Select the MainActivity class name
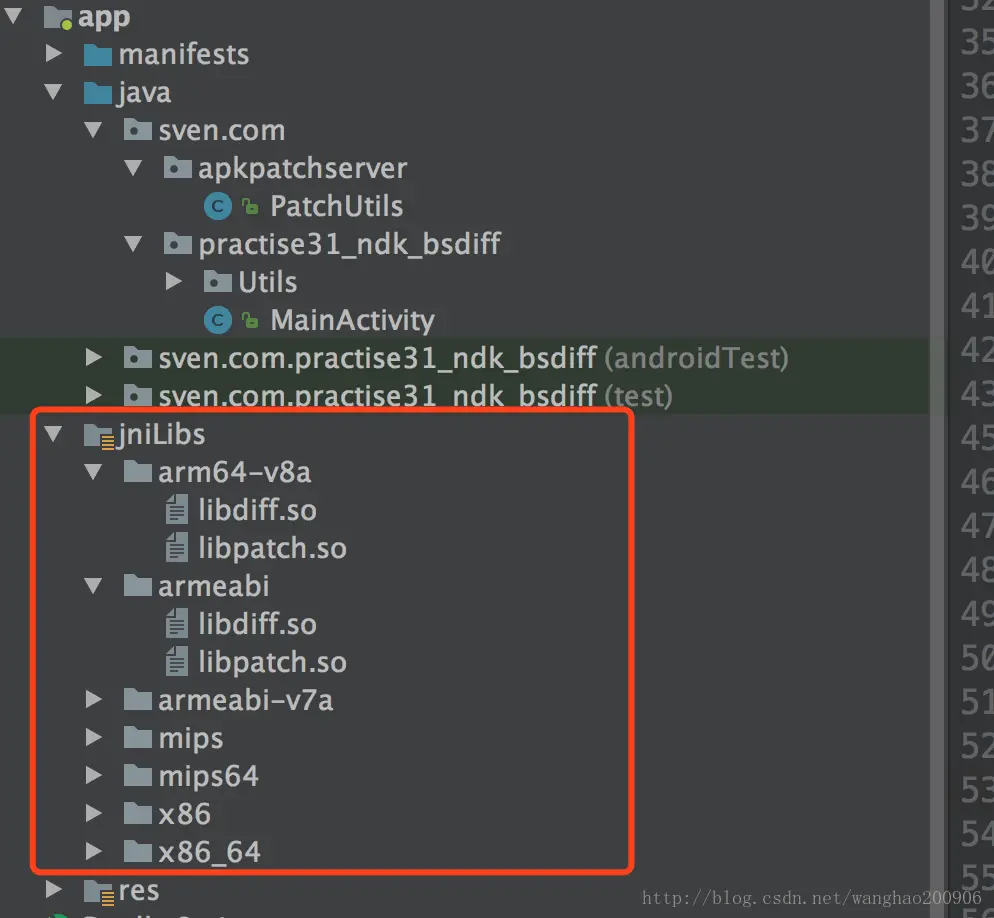994x918 pixels. pos(352,320)
